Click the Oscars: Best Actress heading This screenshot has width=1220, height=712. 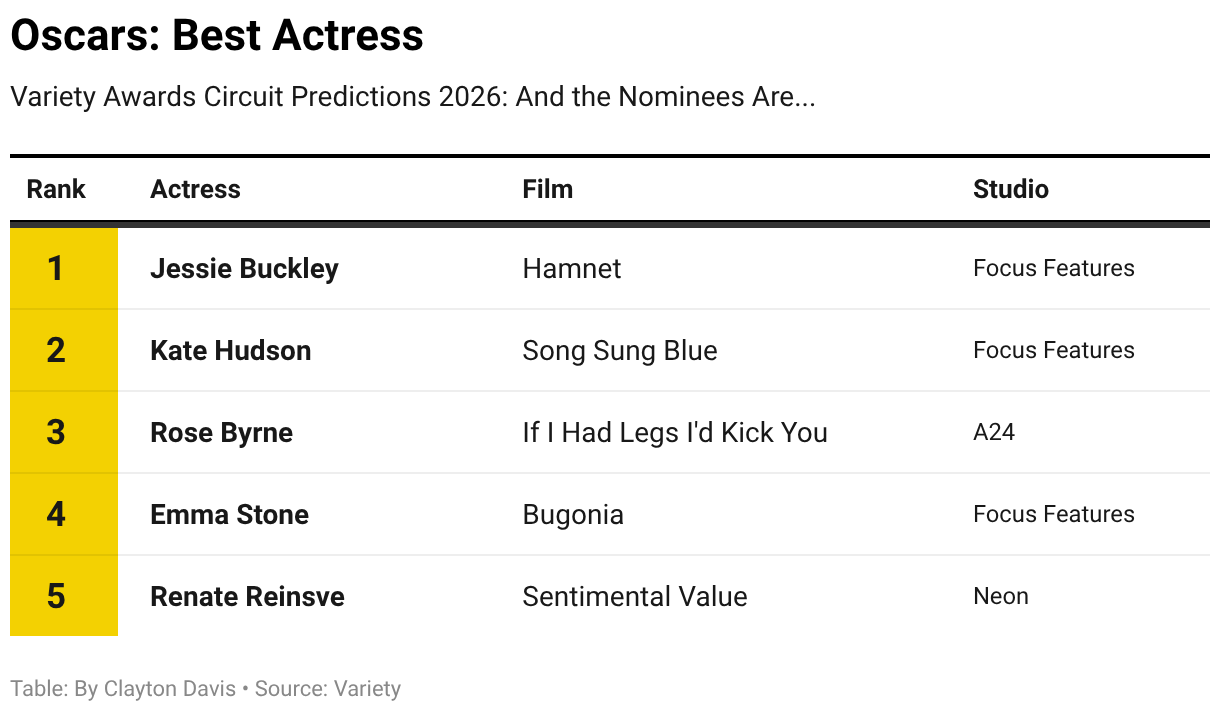pyautogui.click(x=217, y=36)
